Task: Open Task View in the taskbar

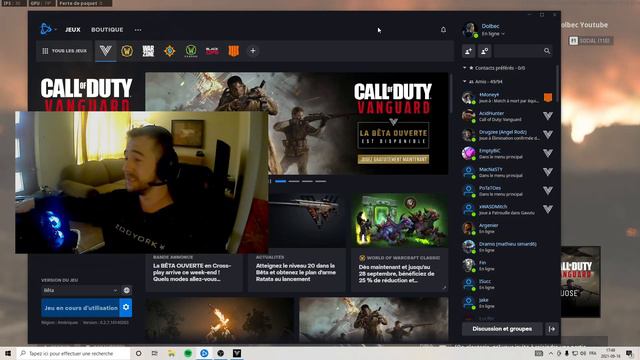Action: pyautogui.click(x=155, y=353)
